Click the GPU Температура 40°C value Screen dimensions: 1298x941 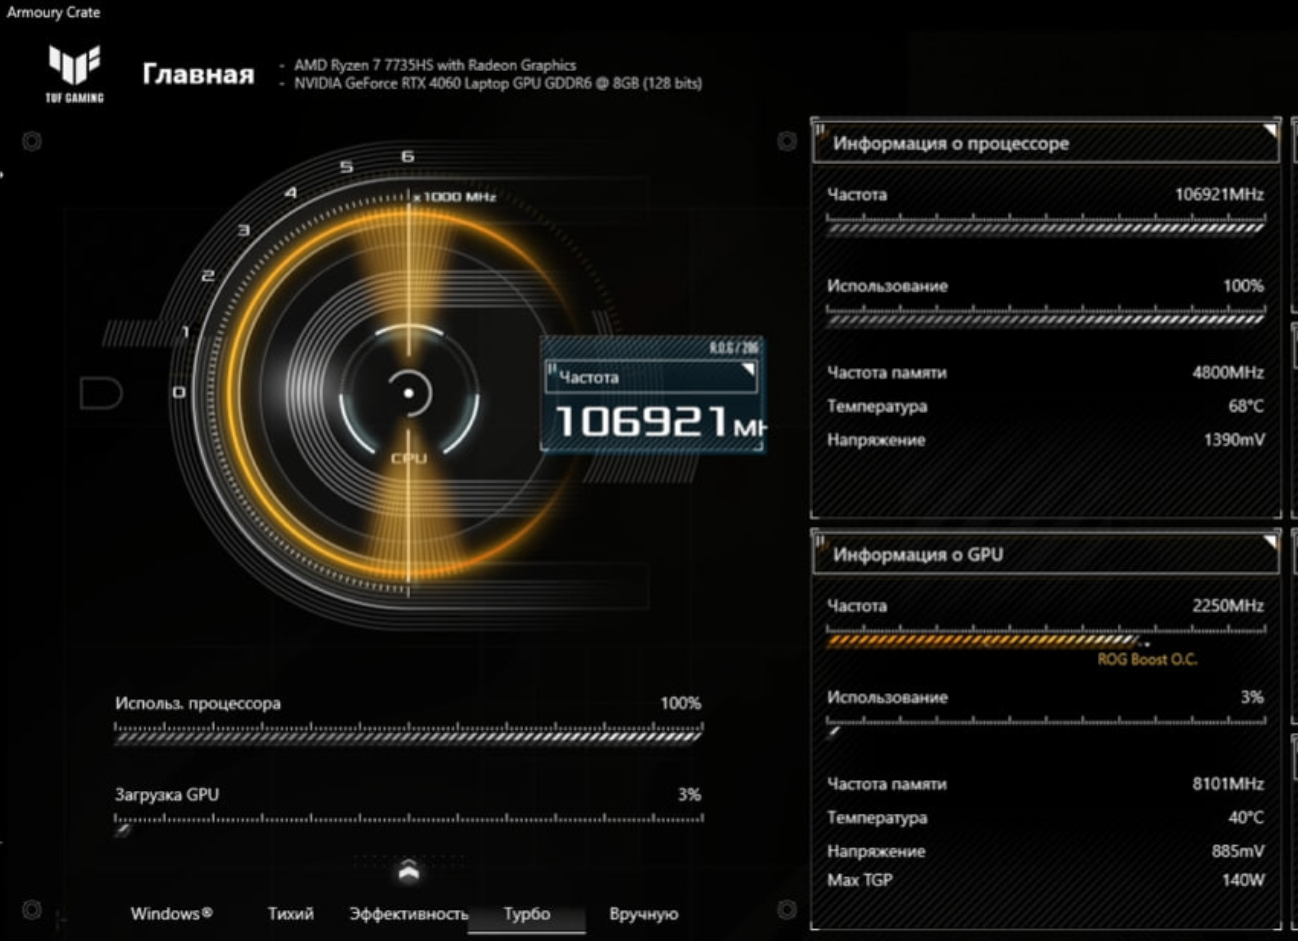tap(1246, 817)
